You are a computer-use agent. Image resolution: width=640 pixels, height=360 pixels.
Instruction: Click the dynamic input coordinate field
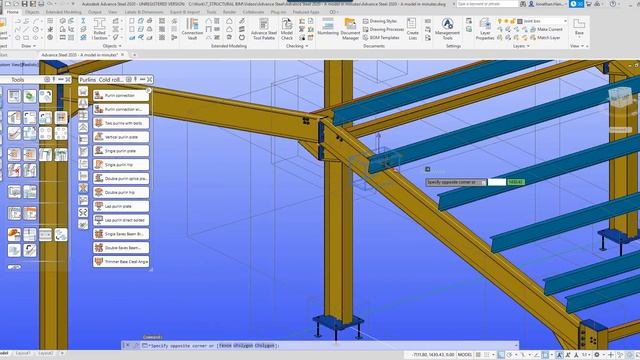coord(496,182)
